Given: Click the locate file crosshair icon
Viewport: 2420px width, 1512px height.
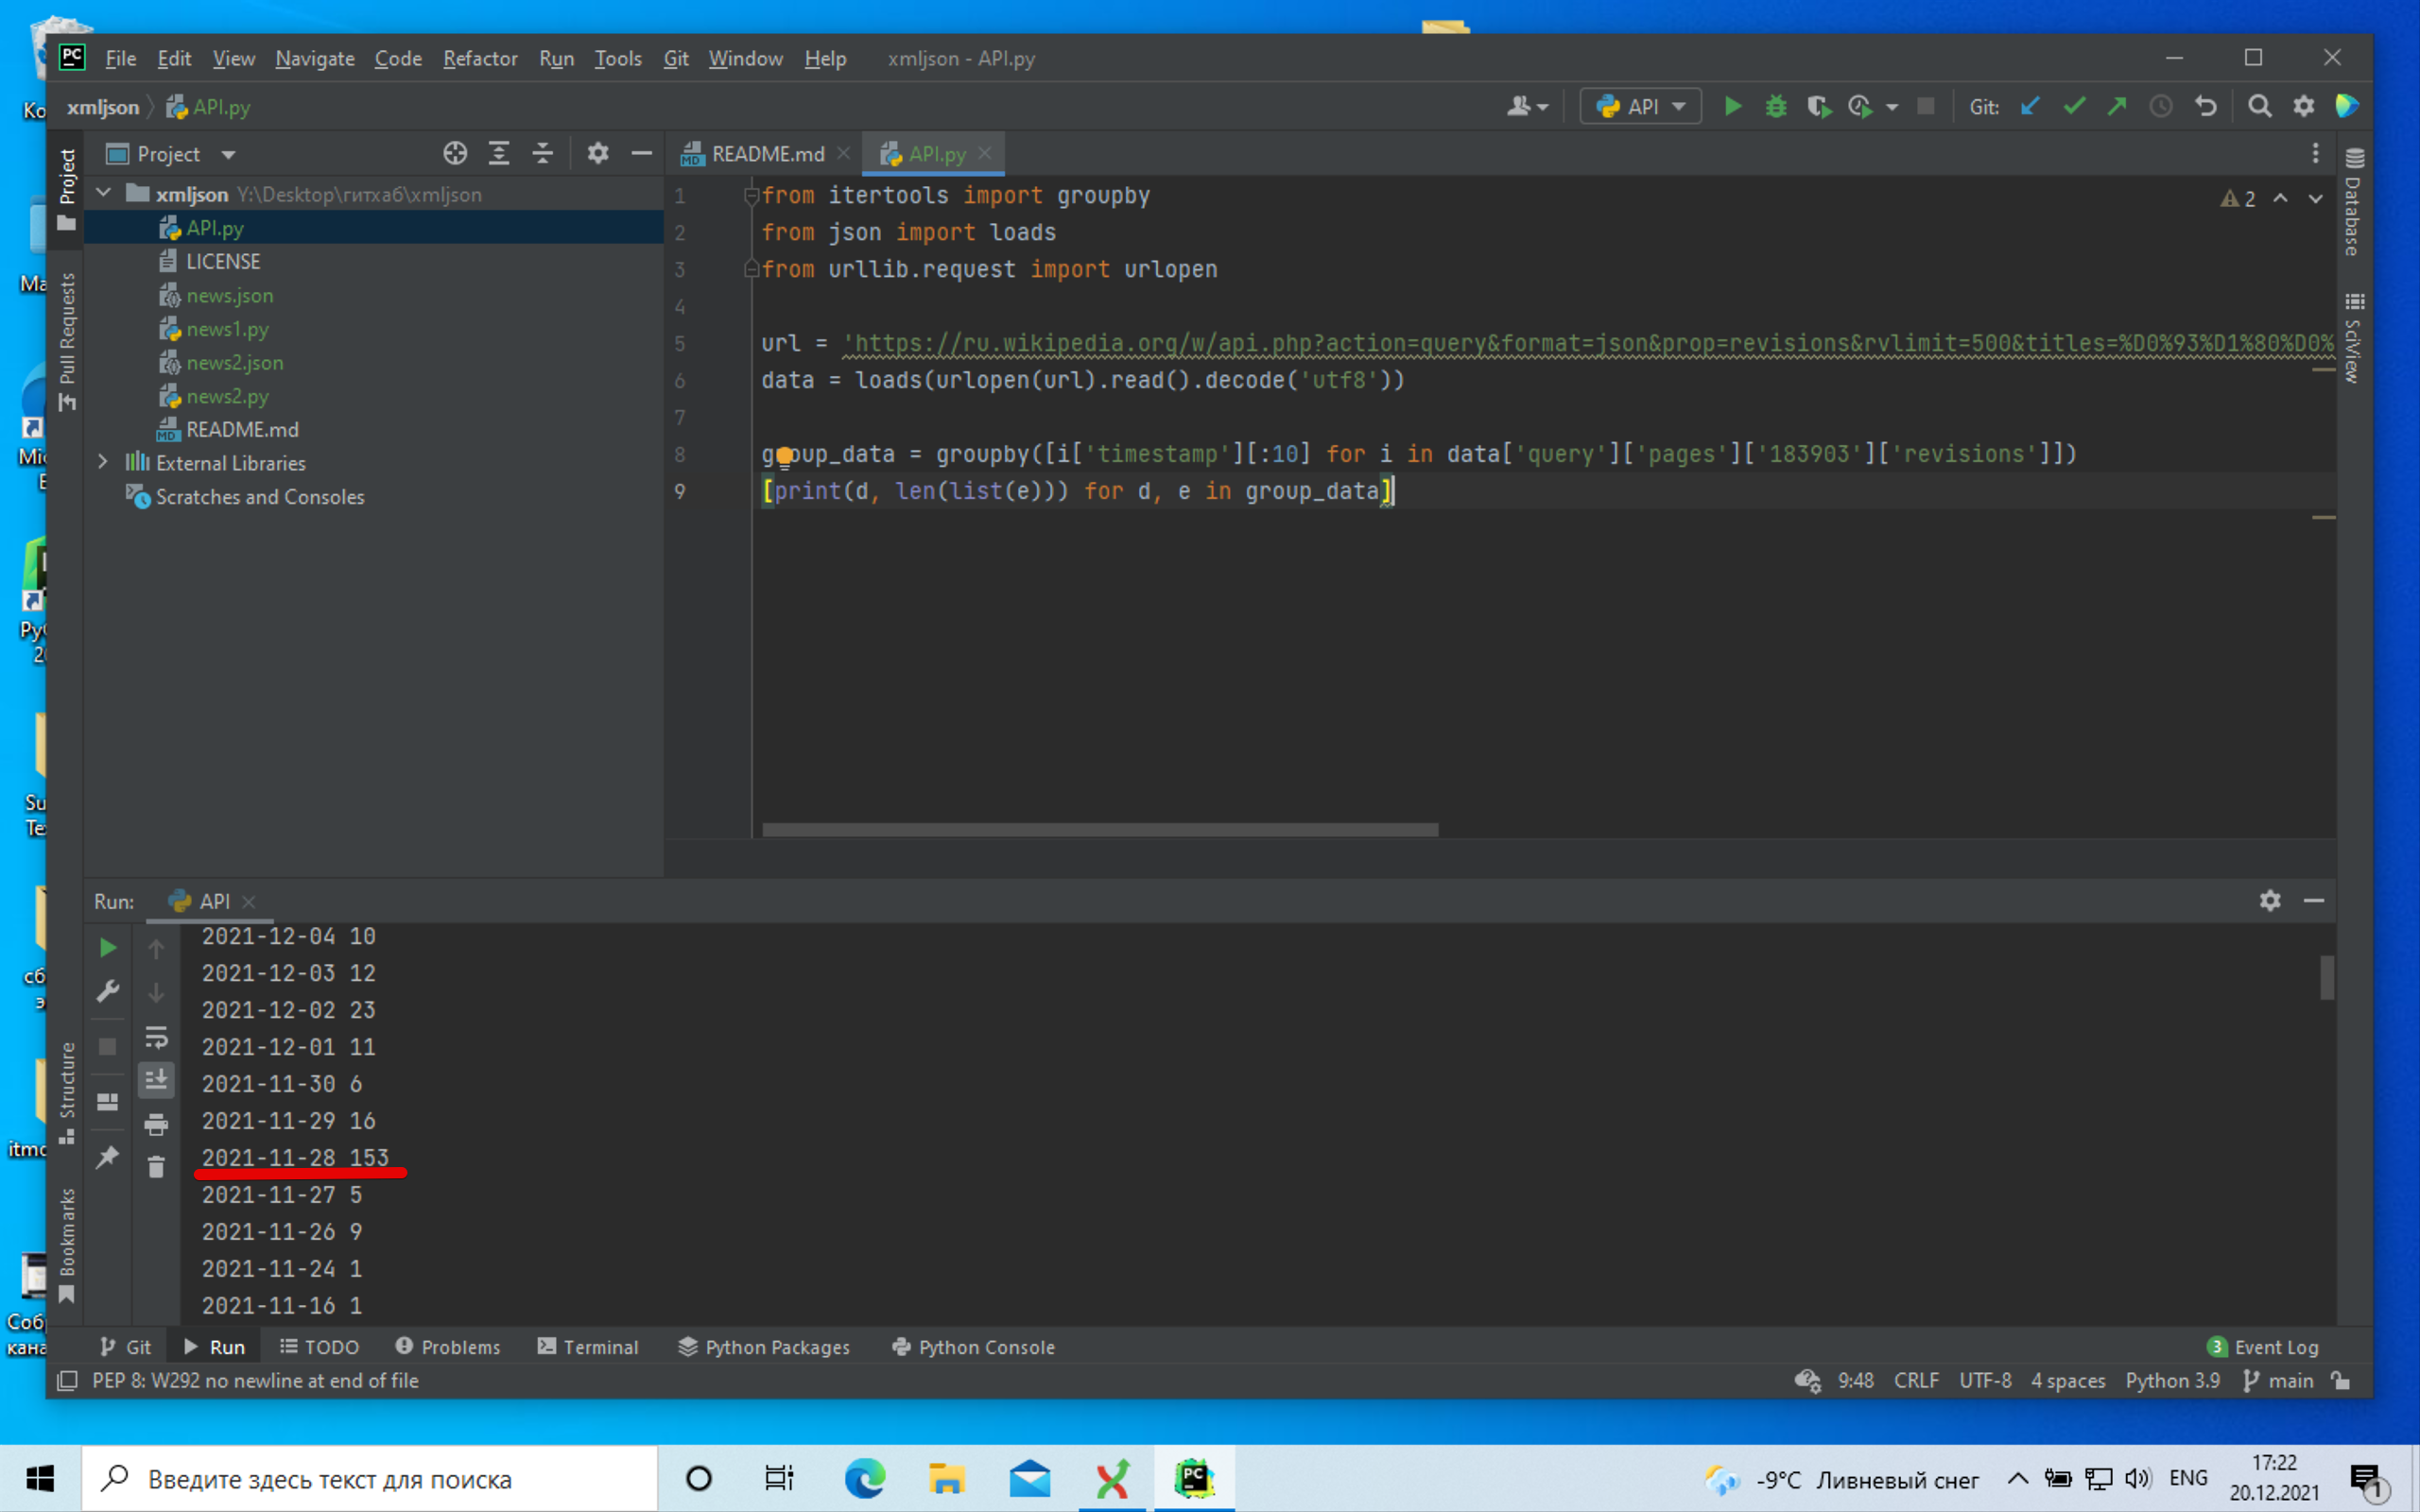Looking at the screenshot, I should point(455,153).
